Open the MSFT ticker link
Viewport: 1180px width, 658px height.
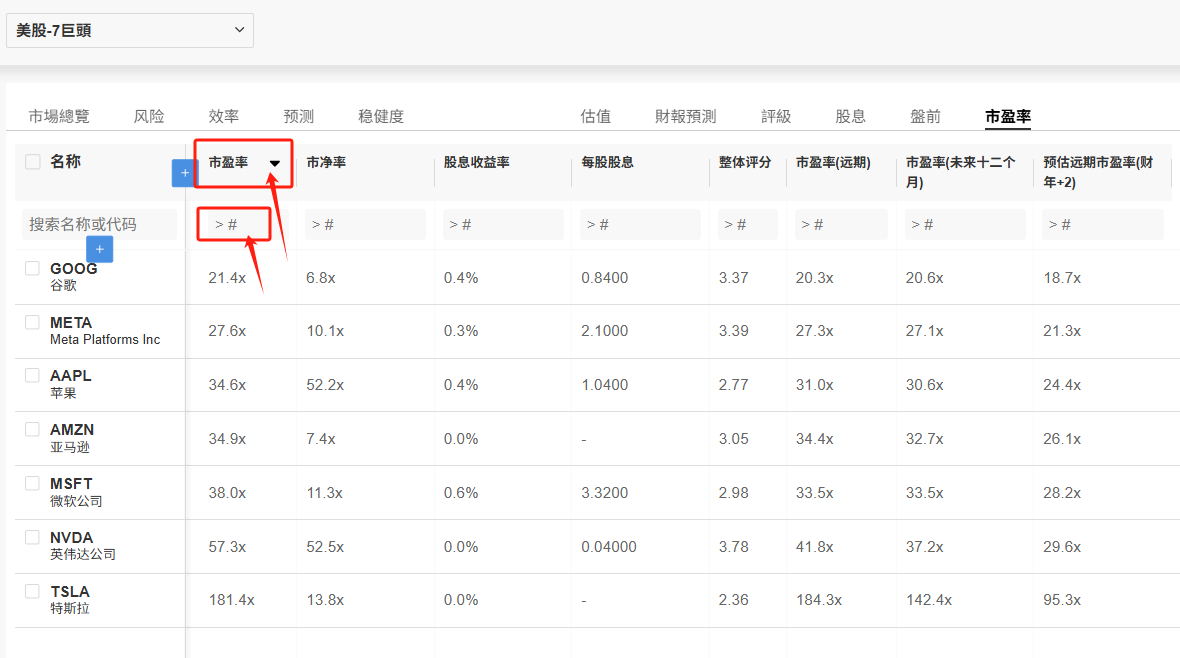[71, 484]
